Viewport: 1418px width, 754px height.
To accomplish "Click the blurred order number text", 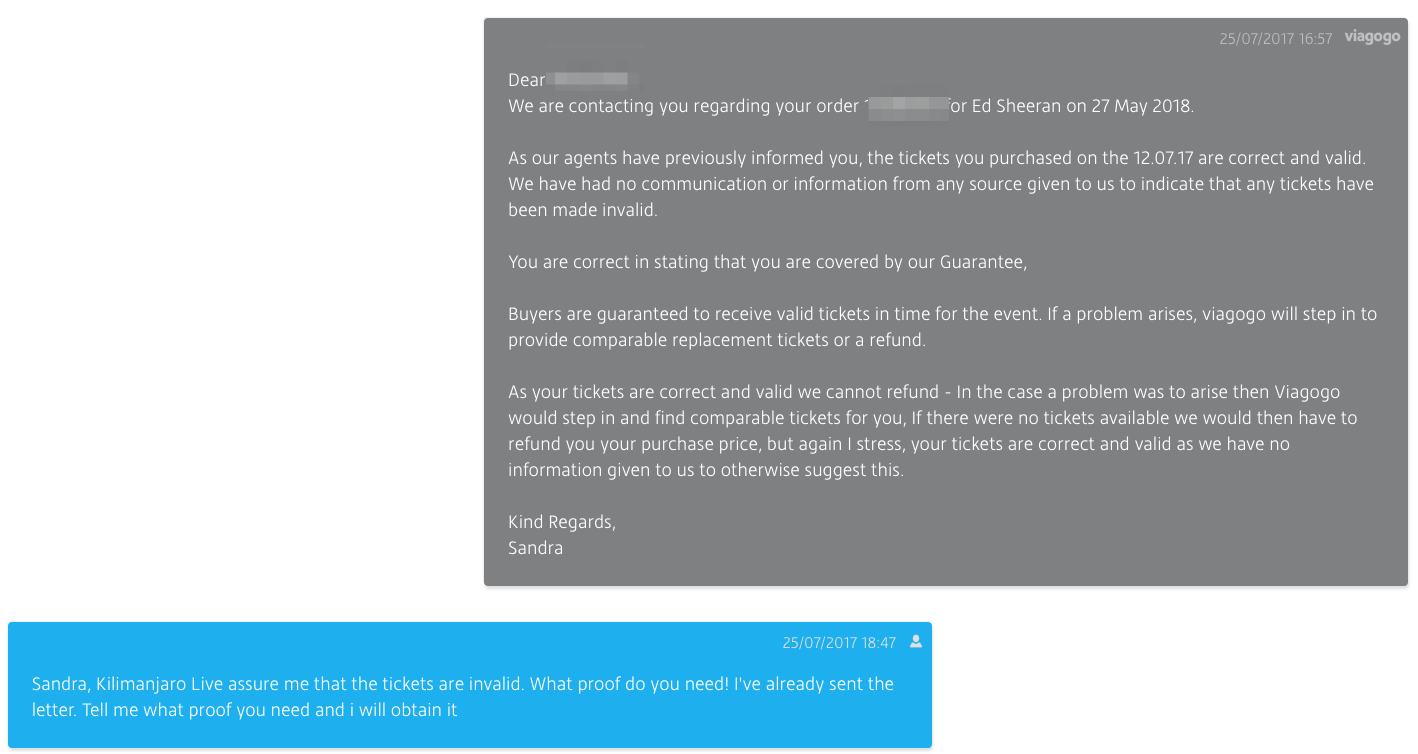I will [x=907, y=106].
